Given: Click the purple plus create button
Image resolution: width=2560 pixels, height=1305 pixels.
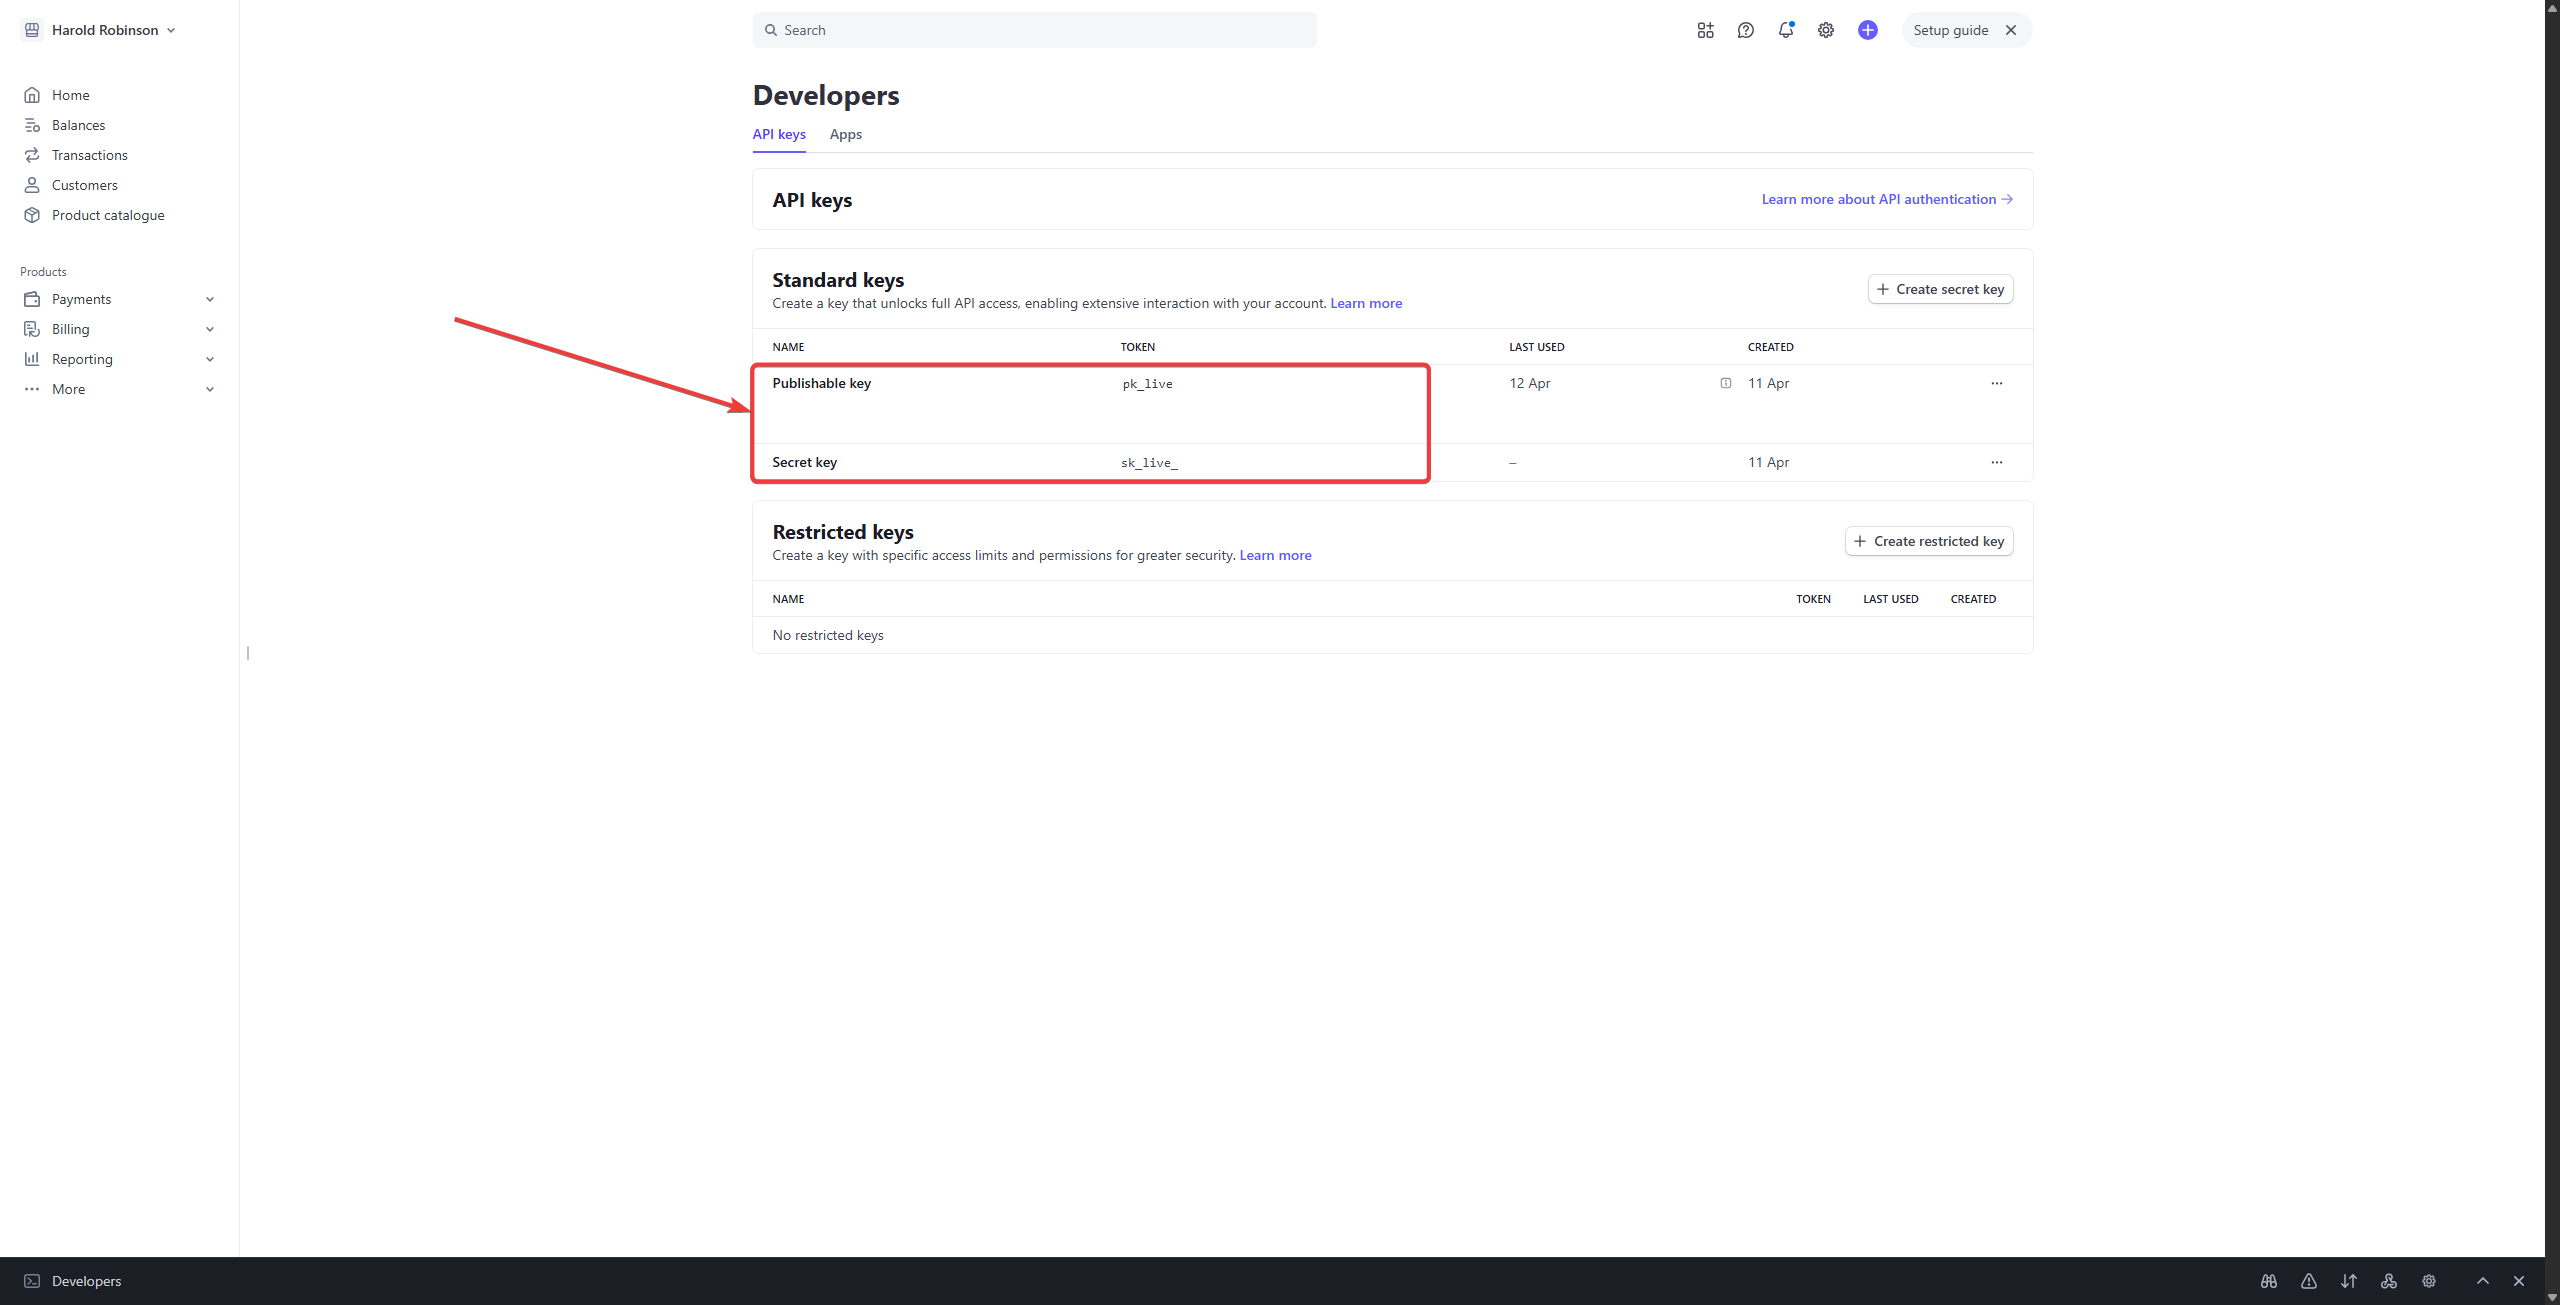Looking at the screenshot, I should pyautogui.click(x=1867, y=30).
